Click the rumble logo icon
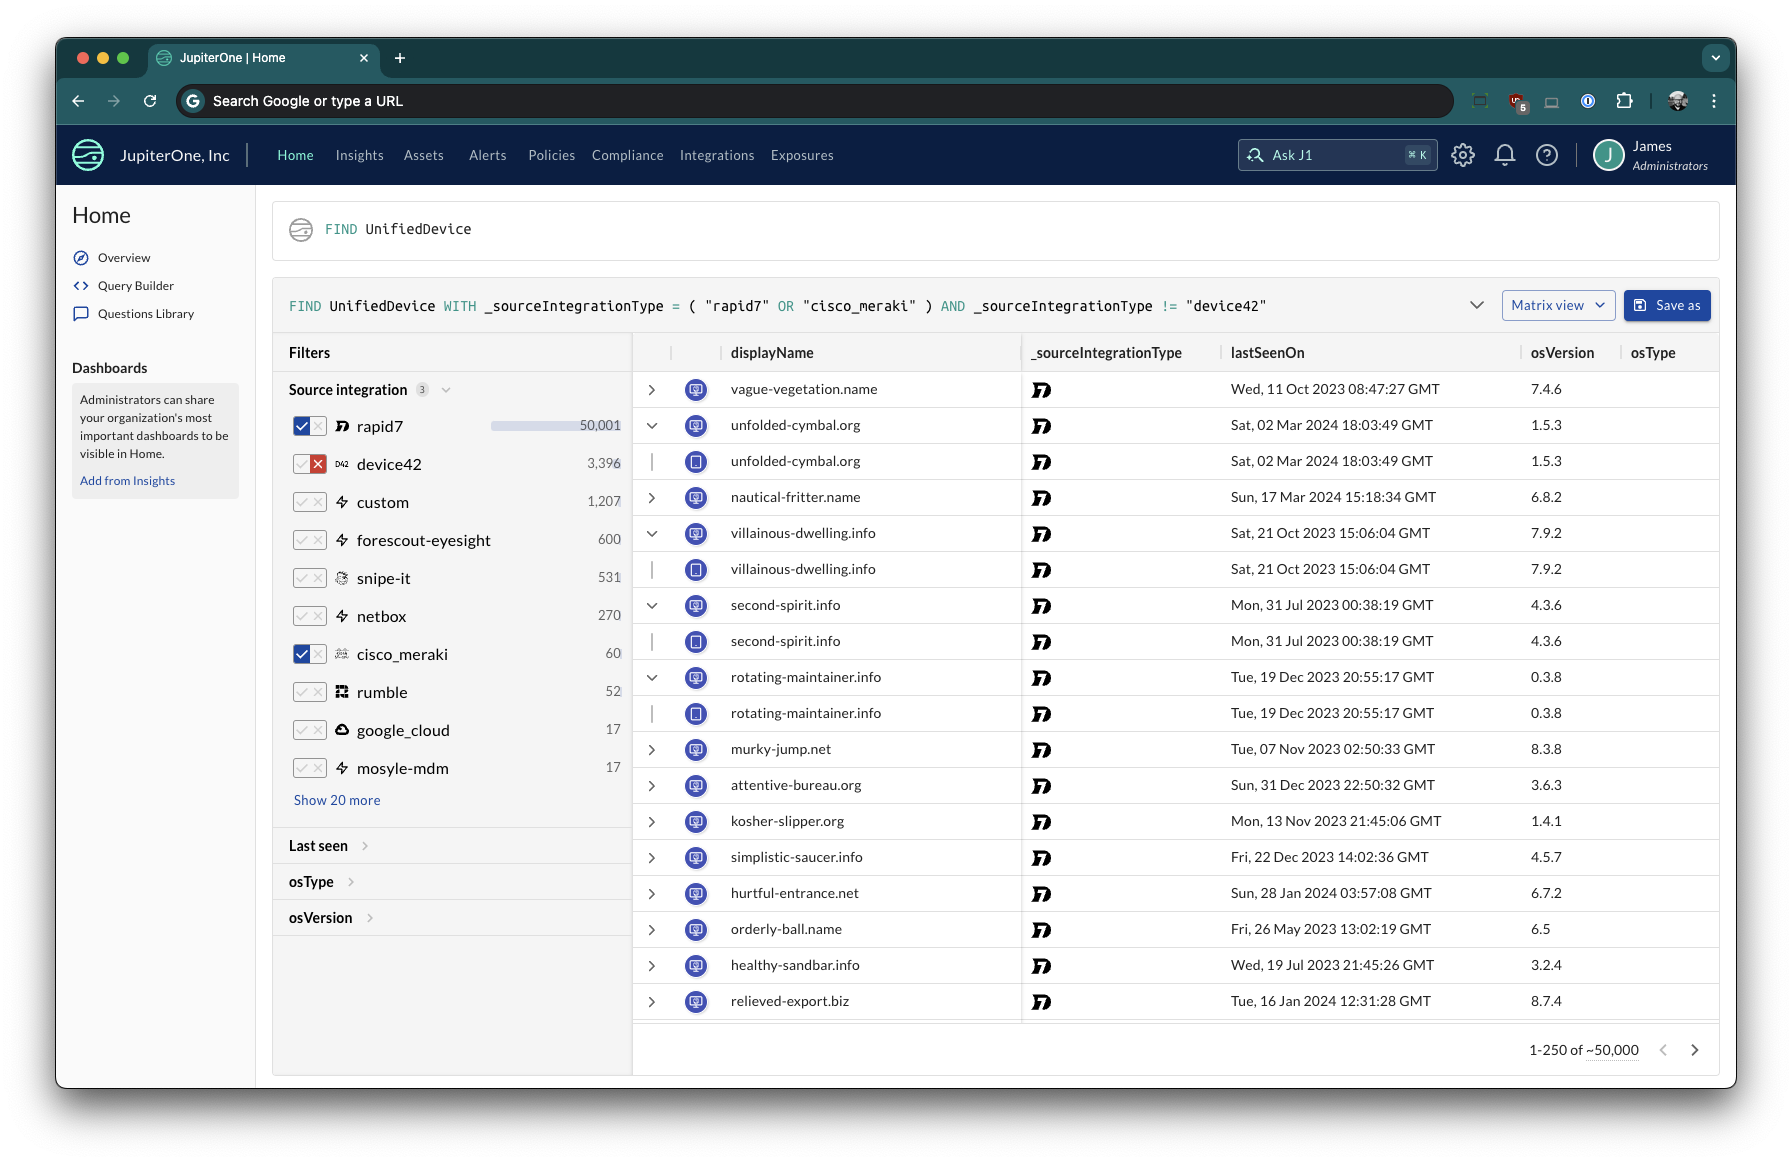Screen dimensions: 1792x1162 pos(342,692)
